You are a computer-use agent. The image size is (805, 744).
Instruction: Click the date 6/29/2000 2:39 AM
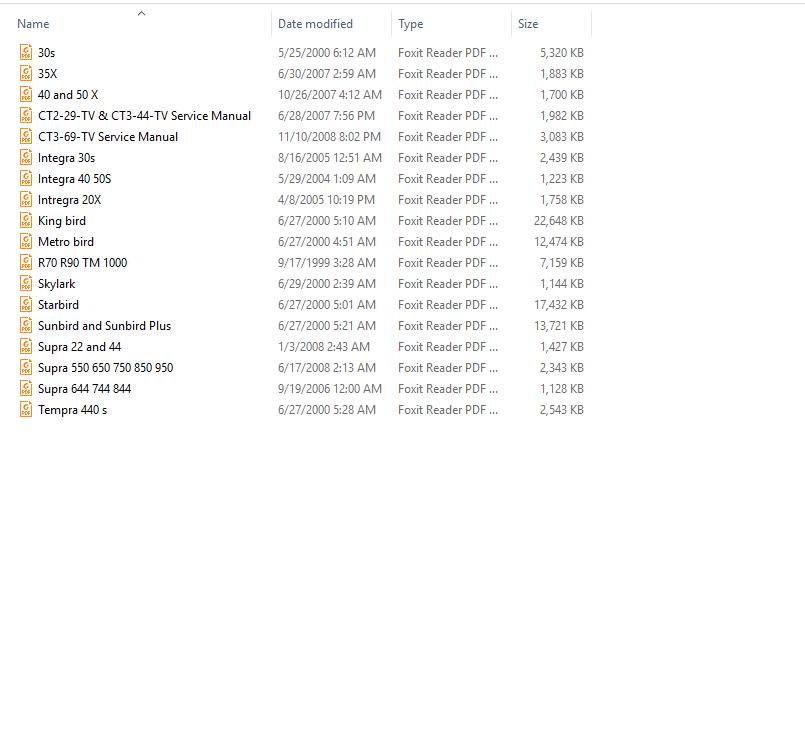[x=327, y=284]
